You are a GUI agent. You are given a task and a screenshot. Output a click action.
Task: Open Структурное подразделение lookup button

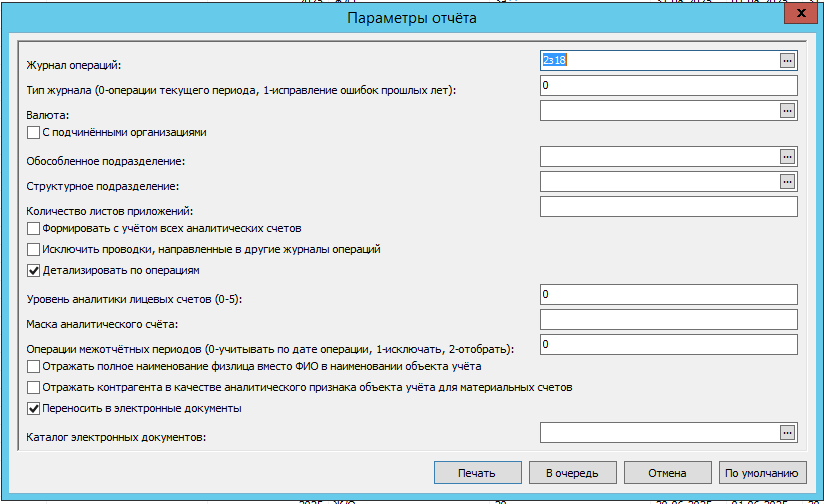pyautogui.click(x=787, y=182)
